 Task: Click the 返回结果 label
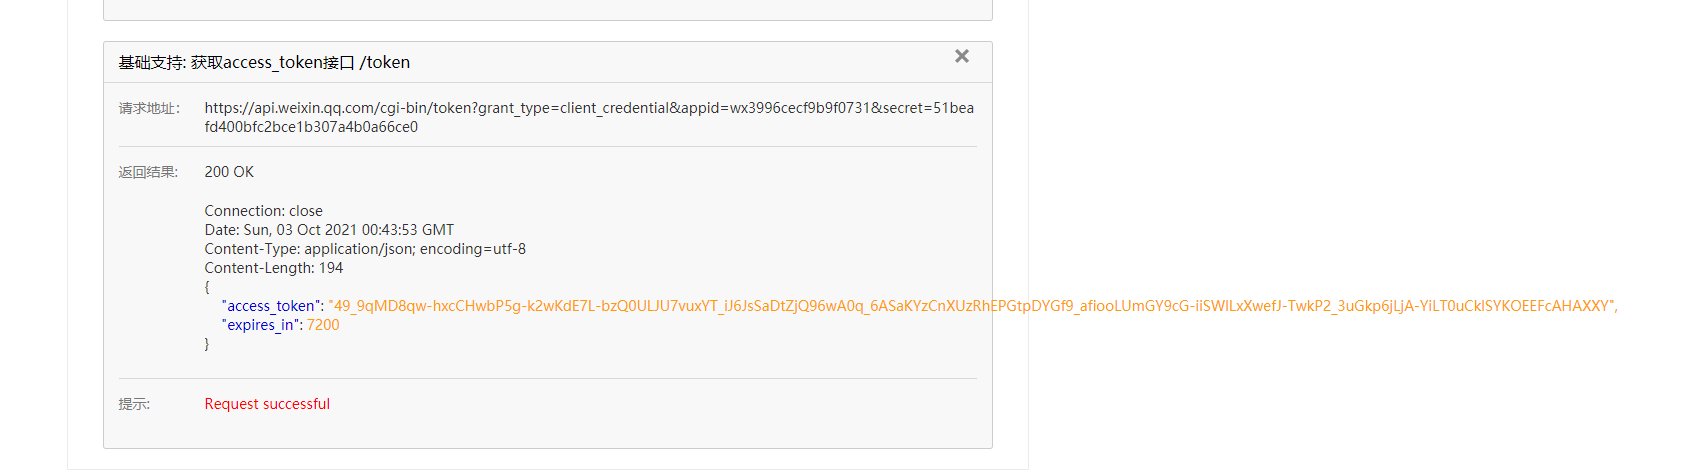click(x=148, y=172)
